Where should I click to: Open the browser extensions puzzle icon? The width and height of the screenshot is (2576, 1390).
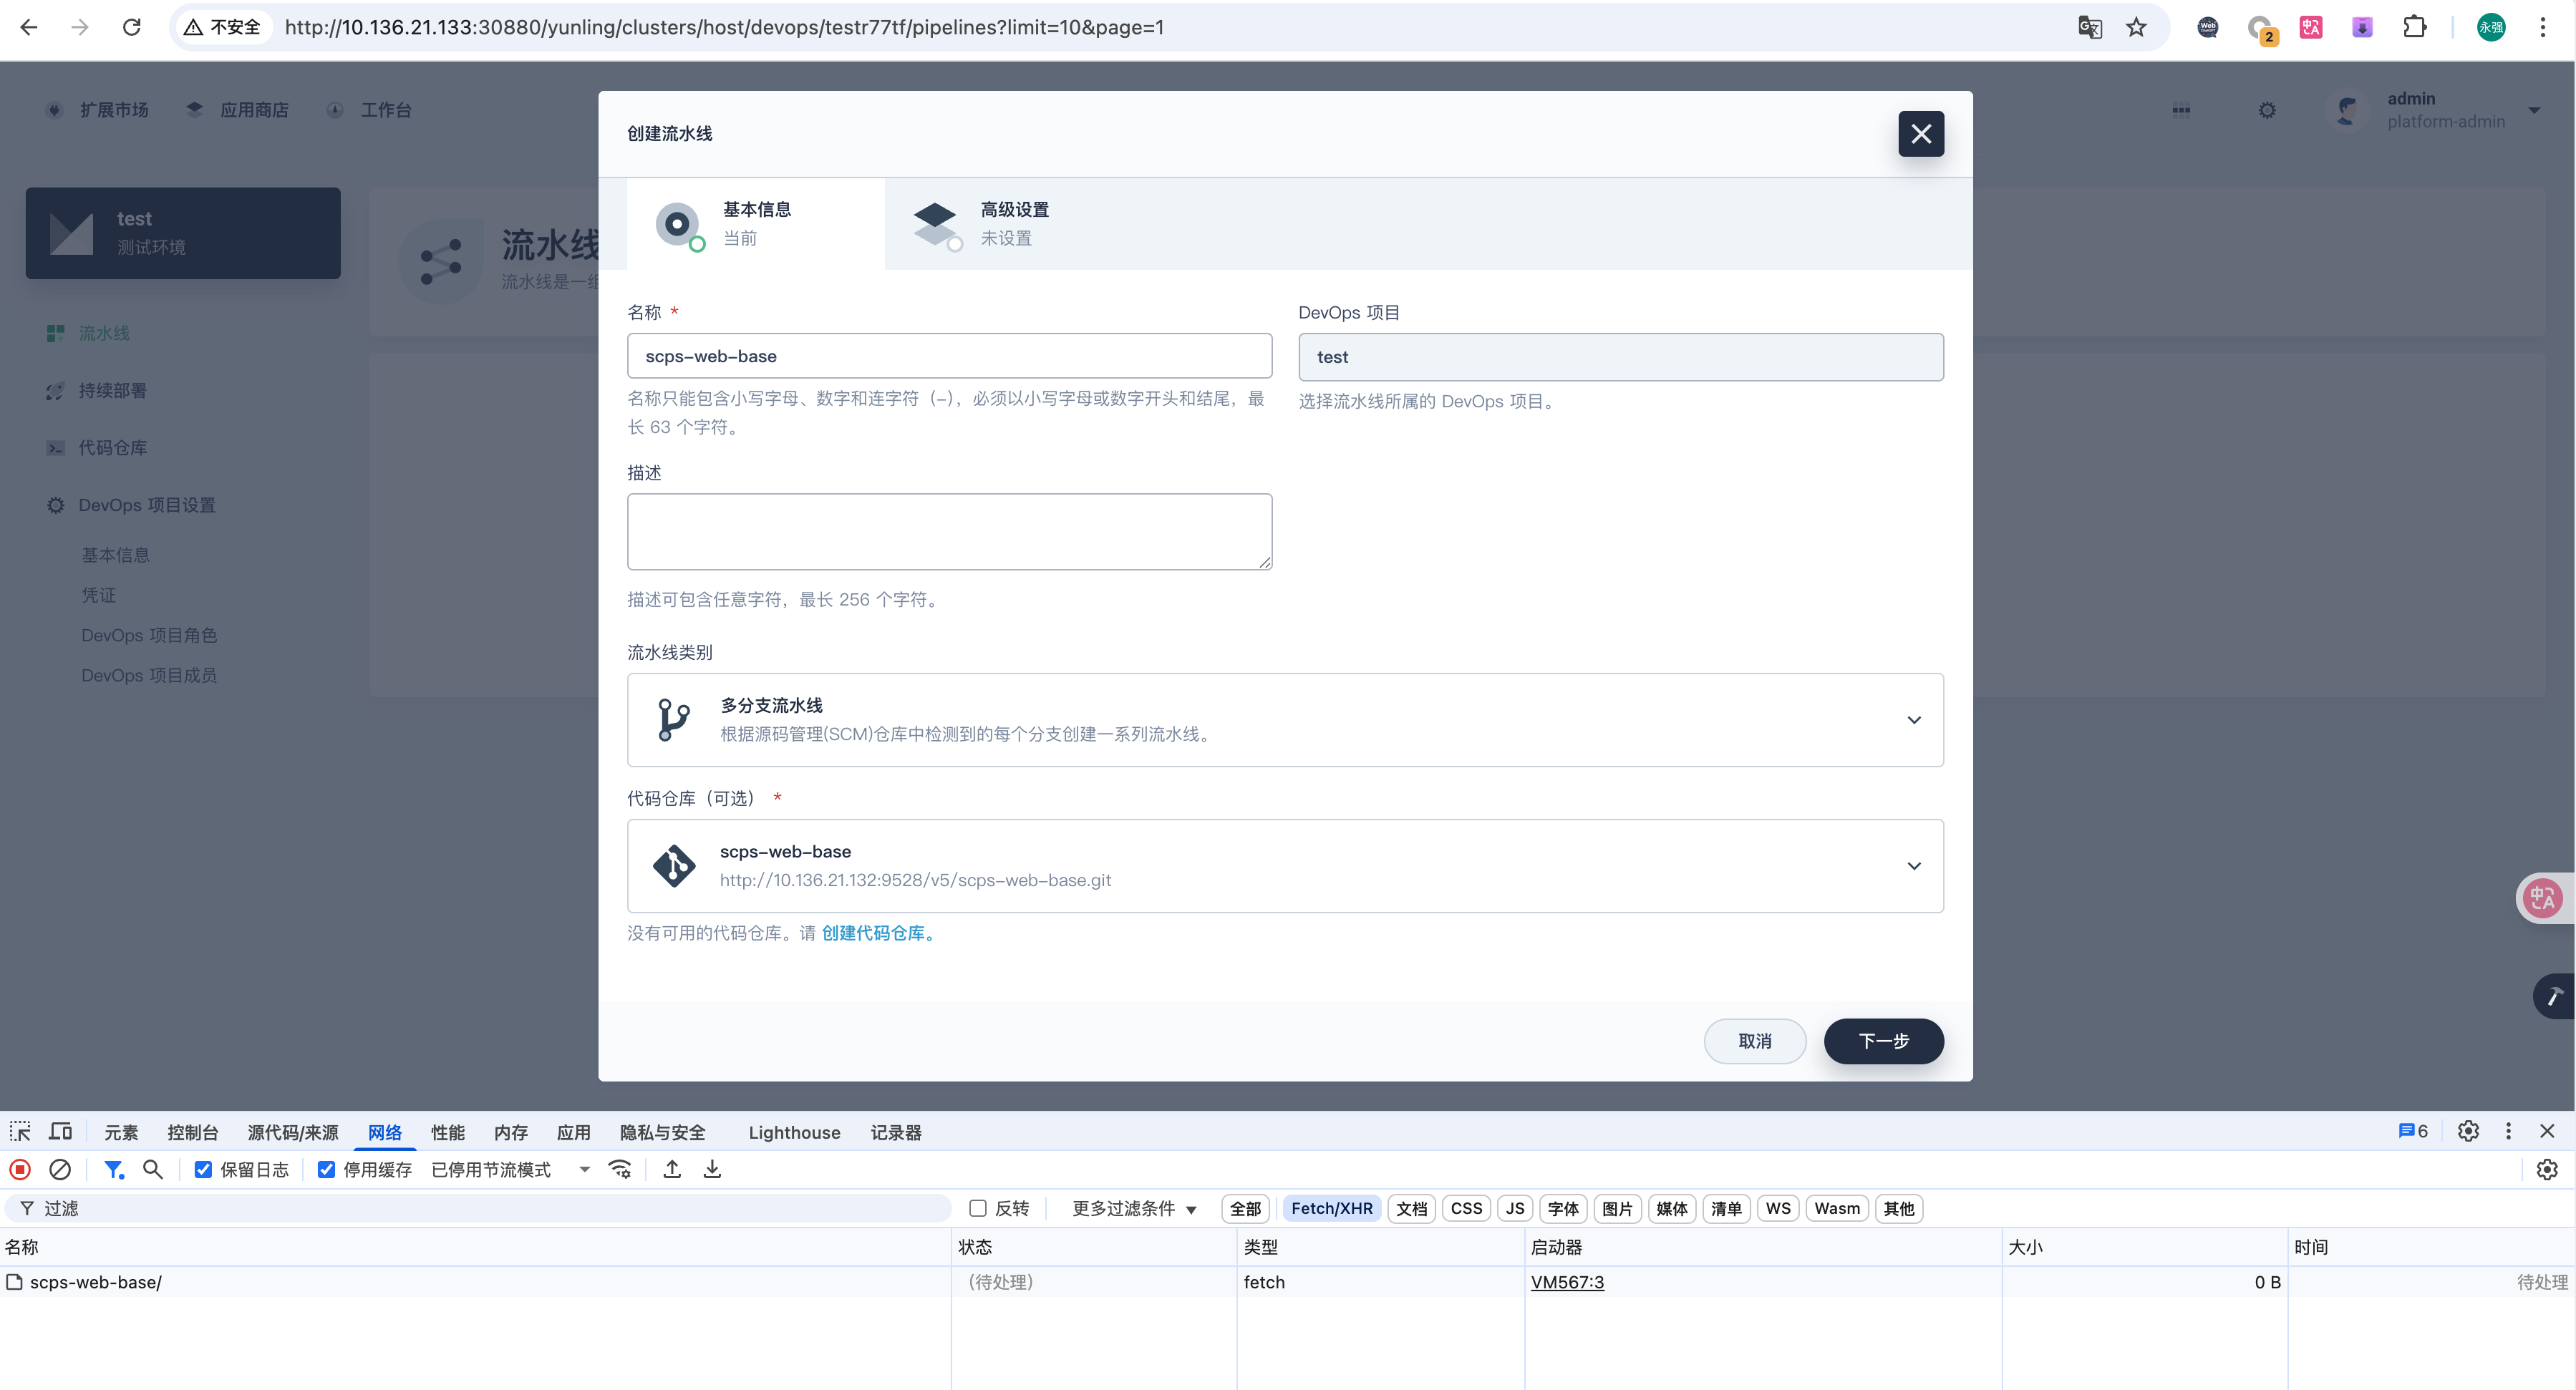2415,27
